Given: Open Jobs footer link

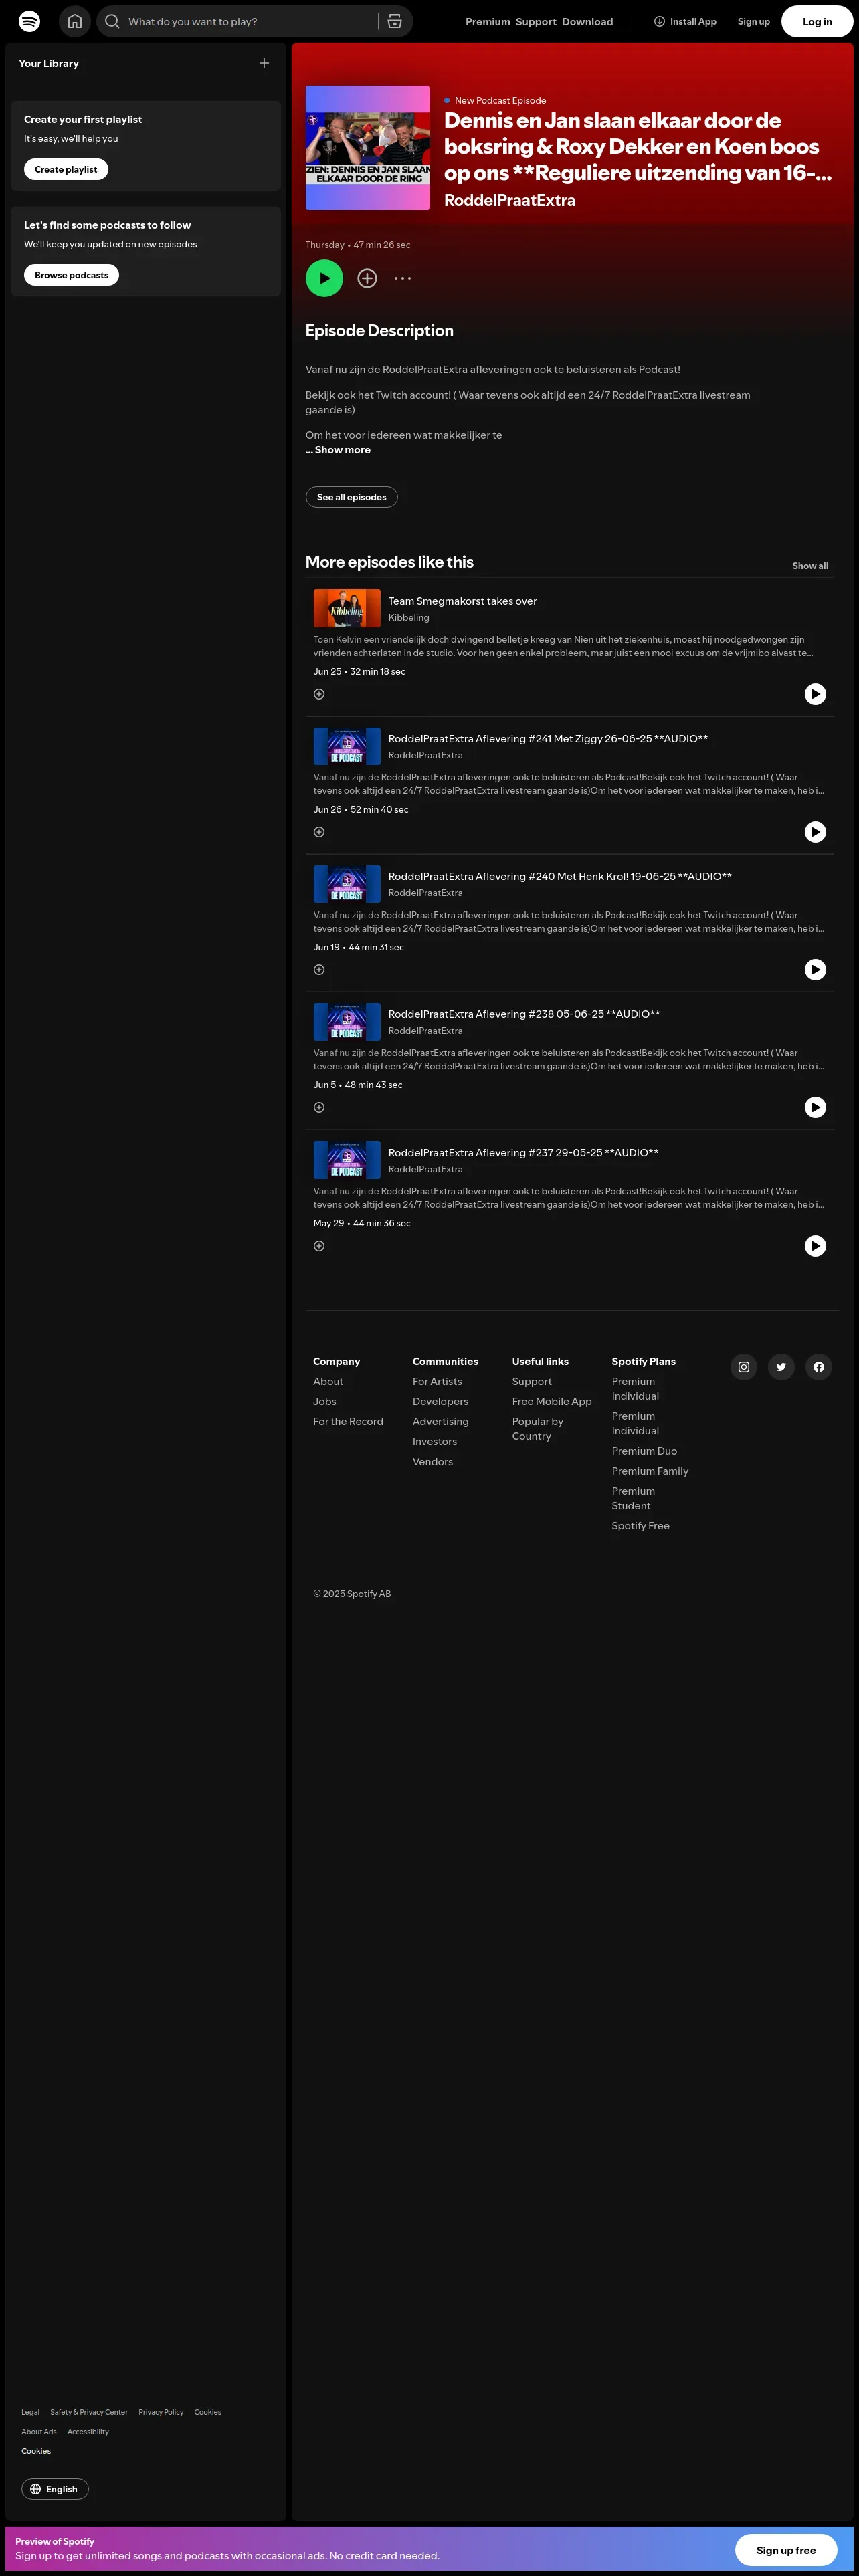Looking at the screenshot, I should [324, 1402].
